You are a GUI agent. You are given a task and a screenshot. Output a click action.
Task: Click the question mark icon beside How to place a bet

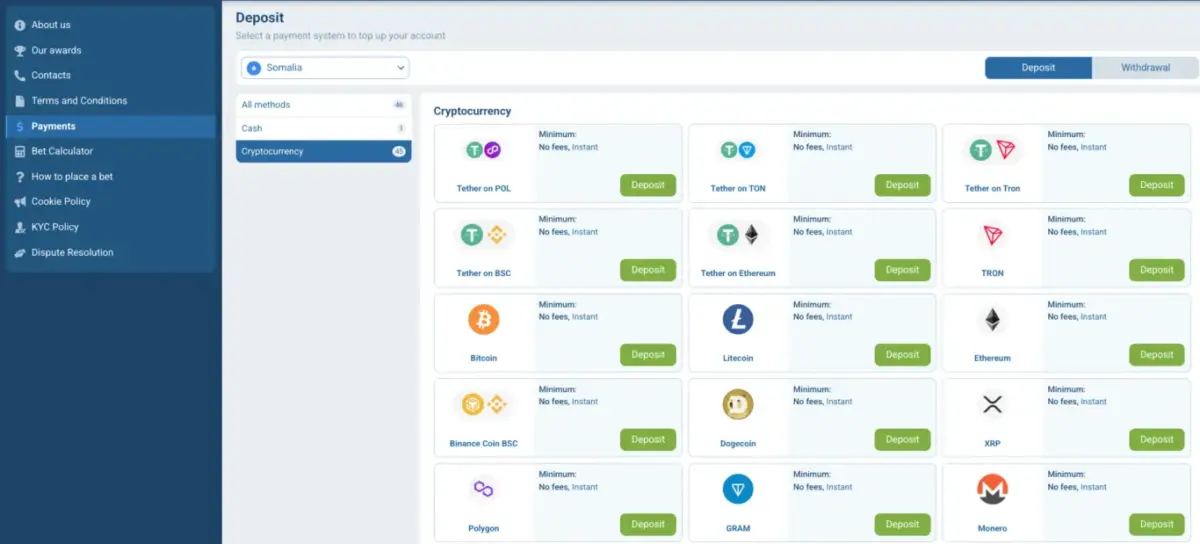(x=20, y=177)
